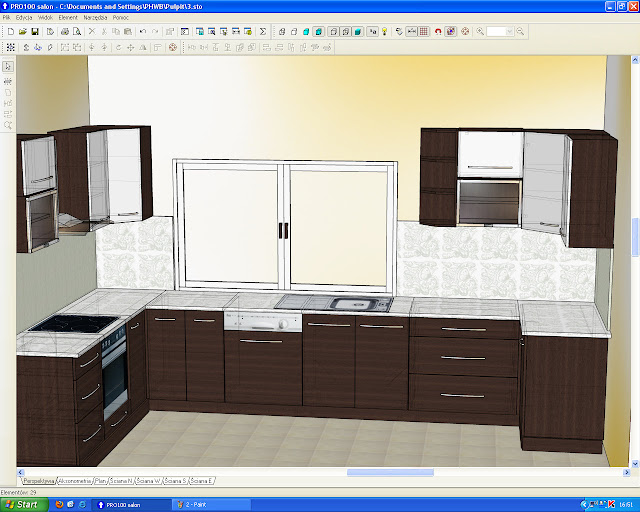Viewport: 640px width, 512px height.
Task: Click the horizontal scrollbar left arrow
Action: click(20, 472)
